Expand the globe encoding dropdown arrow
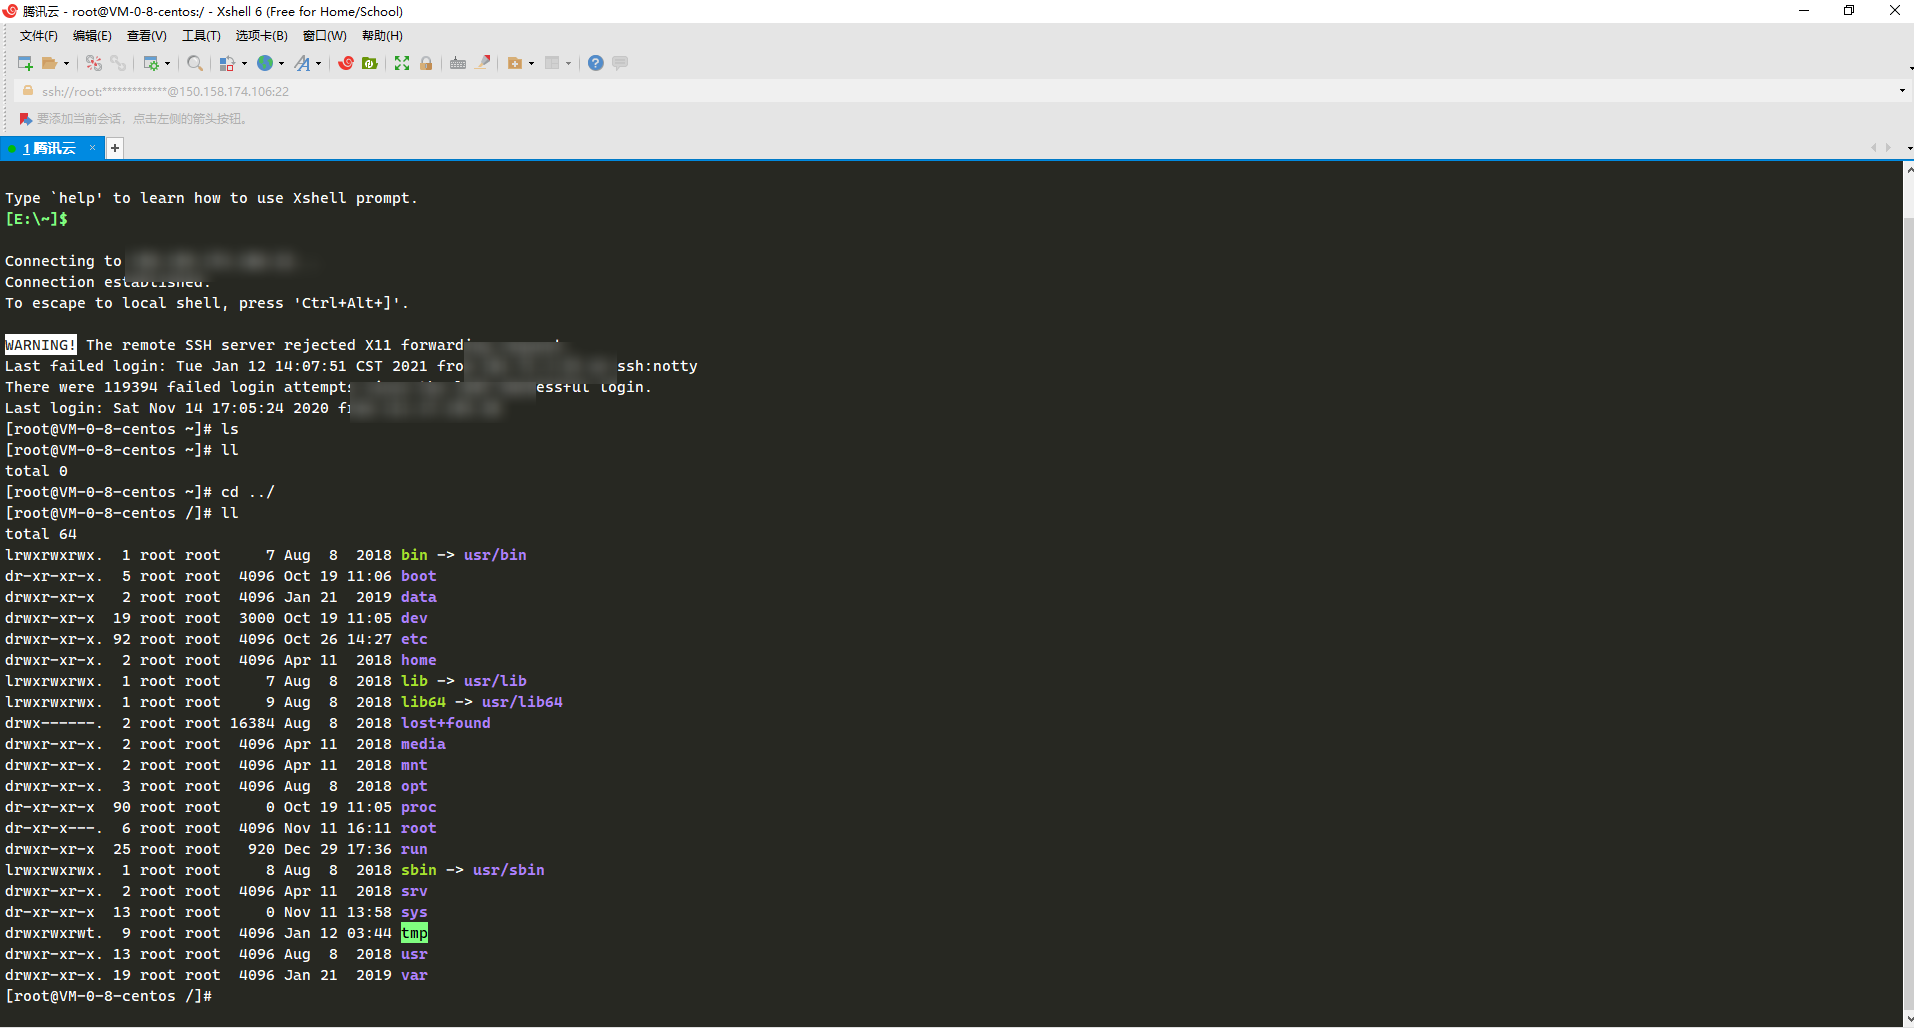This screenshot has width=1914, height=1028. point(281,63)
